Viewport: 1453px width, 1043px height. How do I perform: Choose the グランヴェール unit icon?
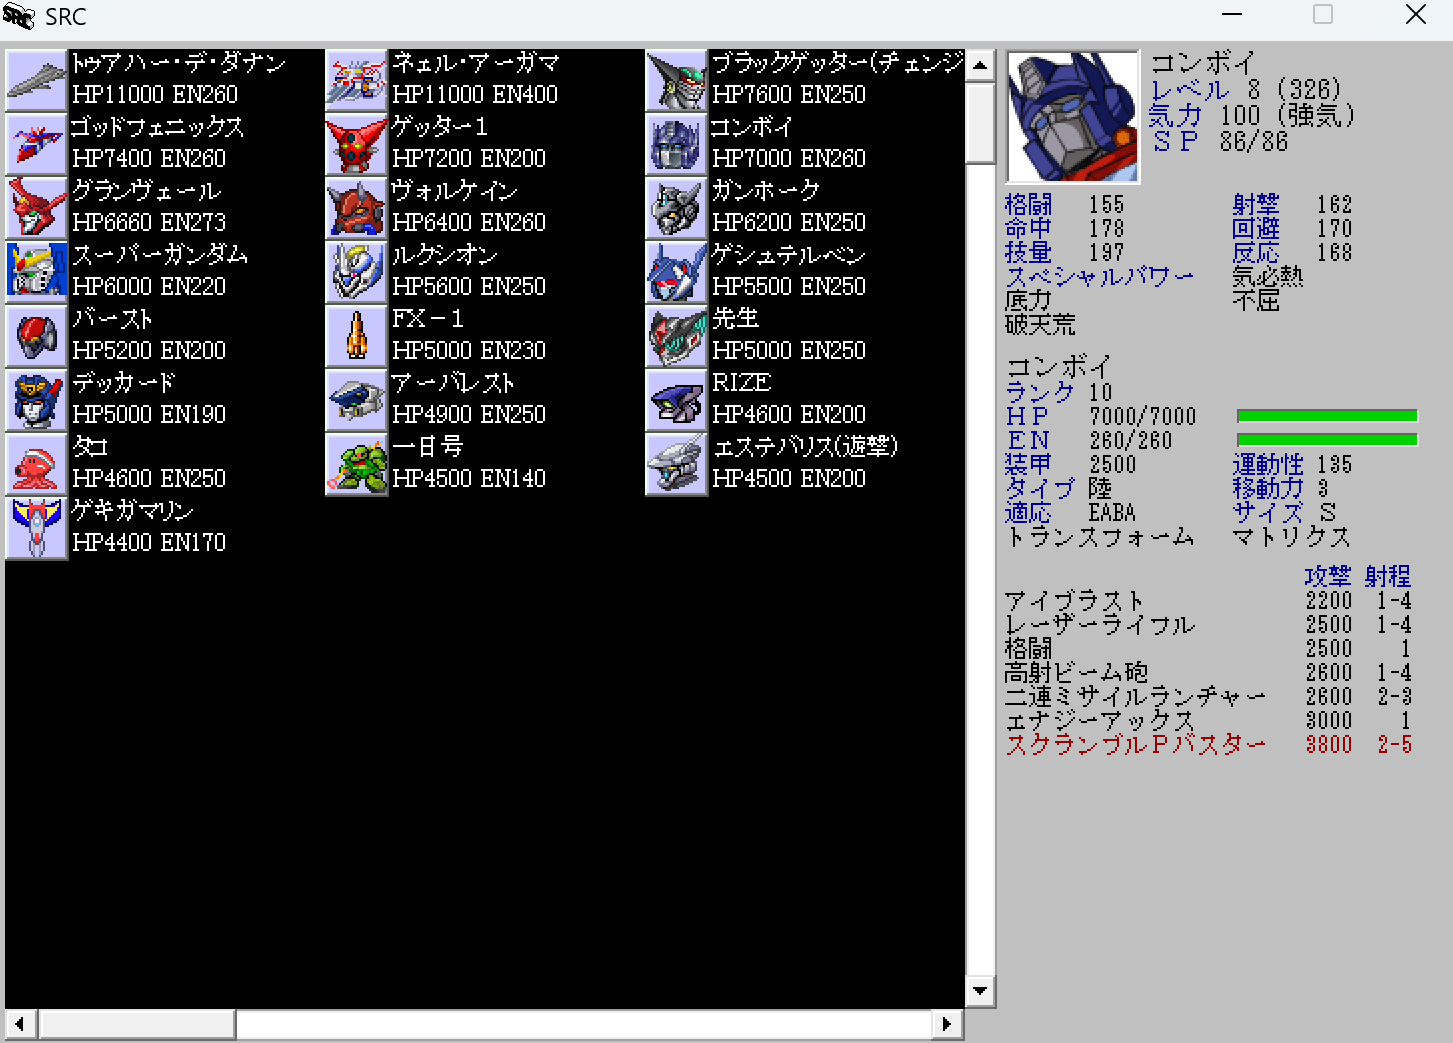pos(37,208)
